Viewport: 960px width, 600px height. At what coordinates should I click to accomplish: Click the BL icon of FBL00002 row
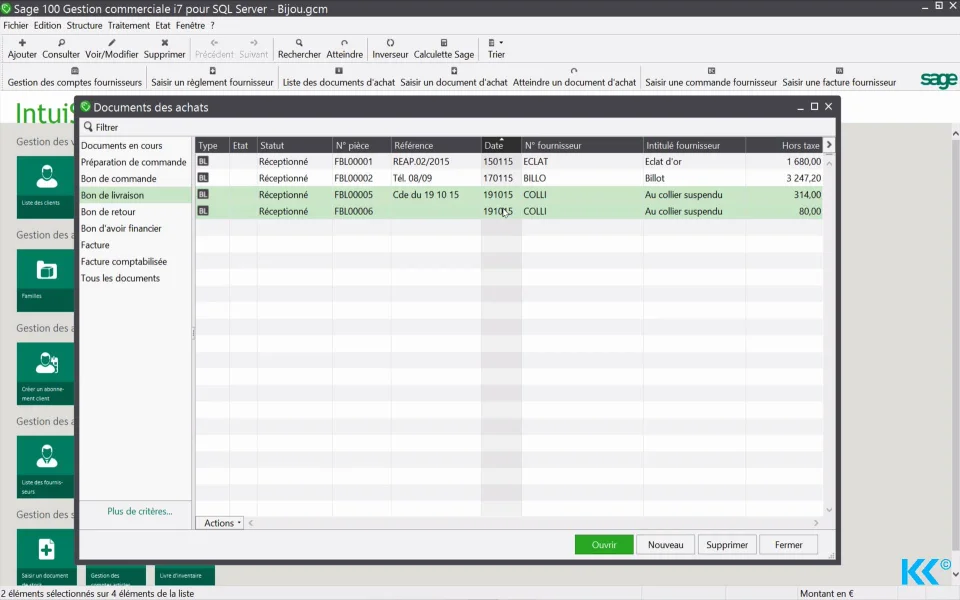(x=203, y=178)
